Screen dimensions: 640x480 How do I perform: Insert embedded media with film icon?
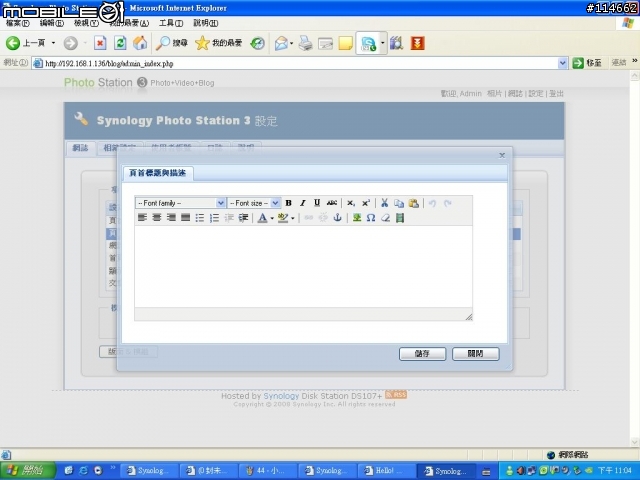(400, 218)
